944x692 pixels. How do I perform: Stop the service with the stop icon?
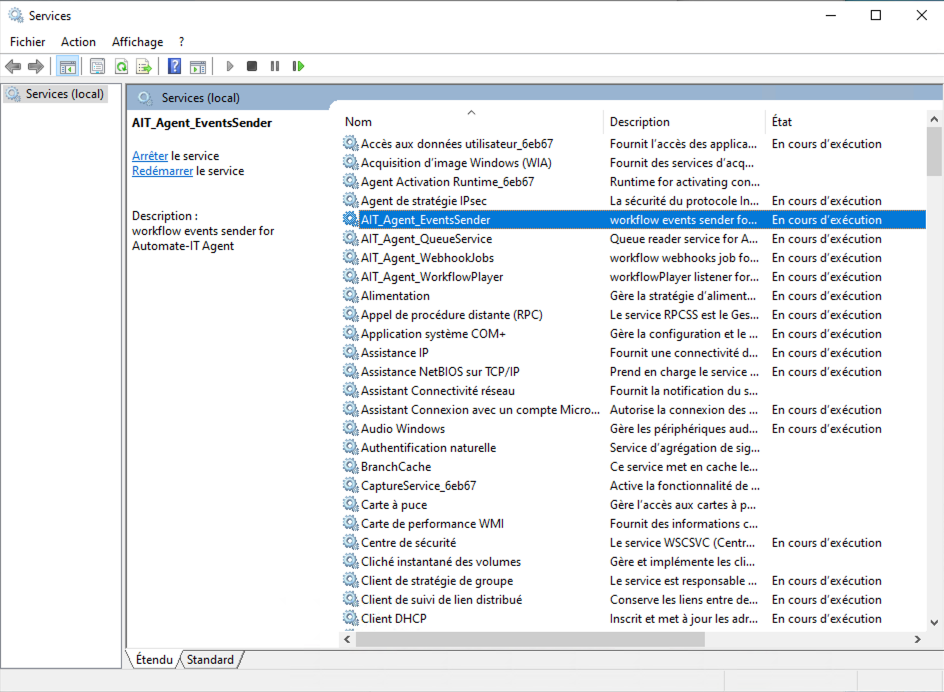click(252, 66)
